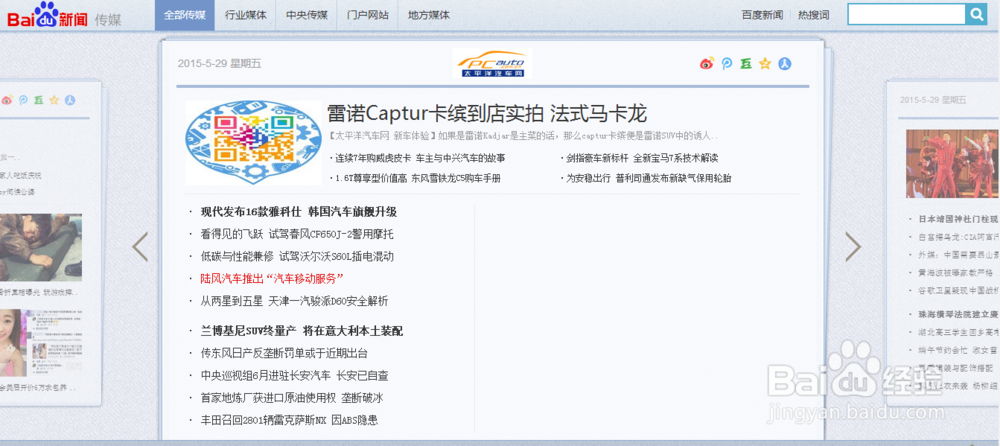Open the 百度新闻 link
The width and height of the screenshot is (1000, 446).
[x=762, y=15]
